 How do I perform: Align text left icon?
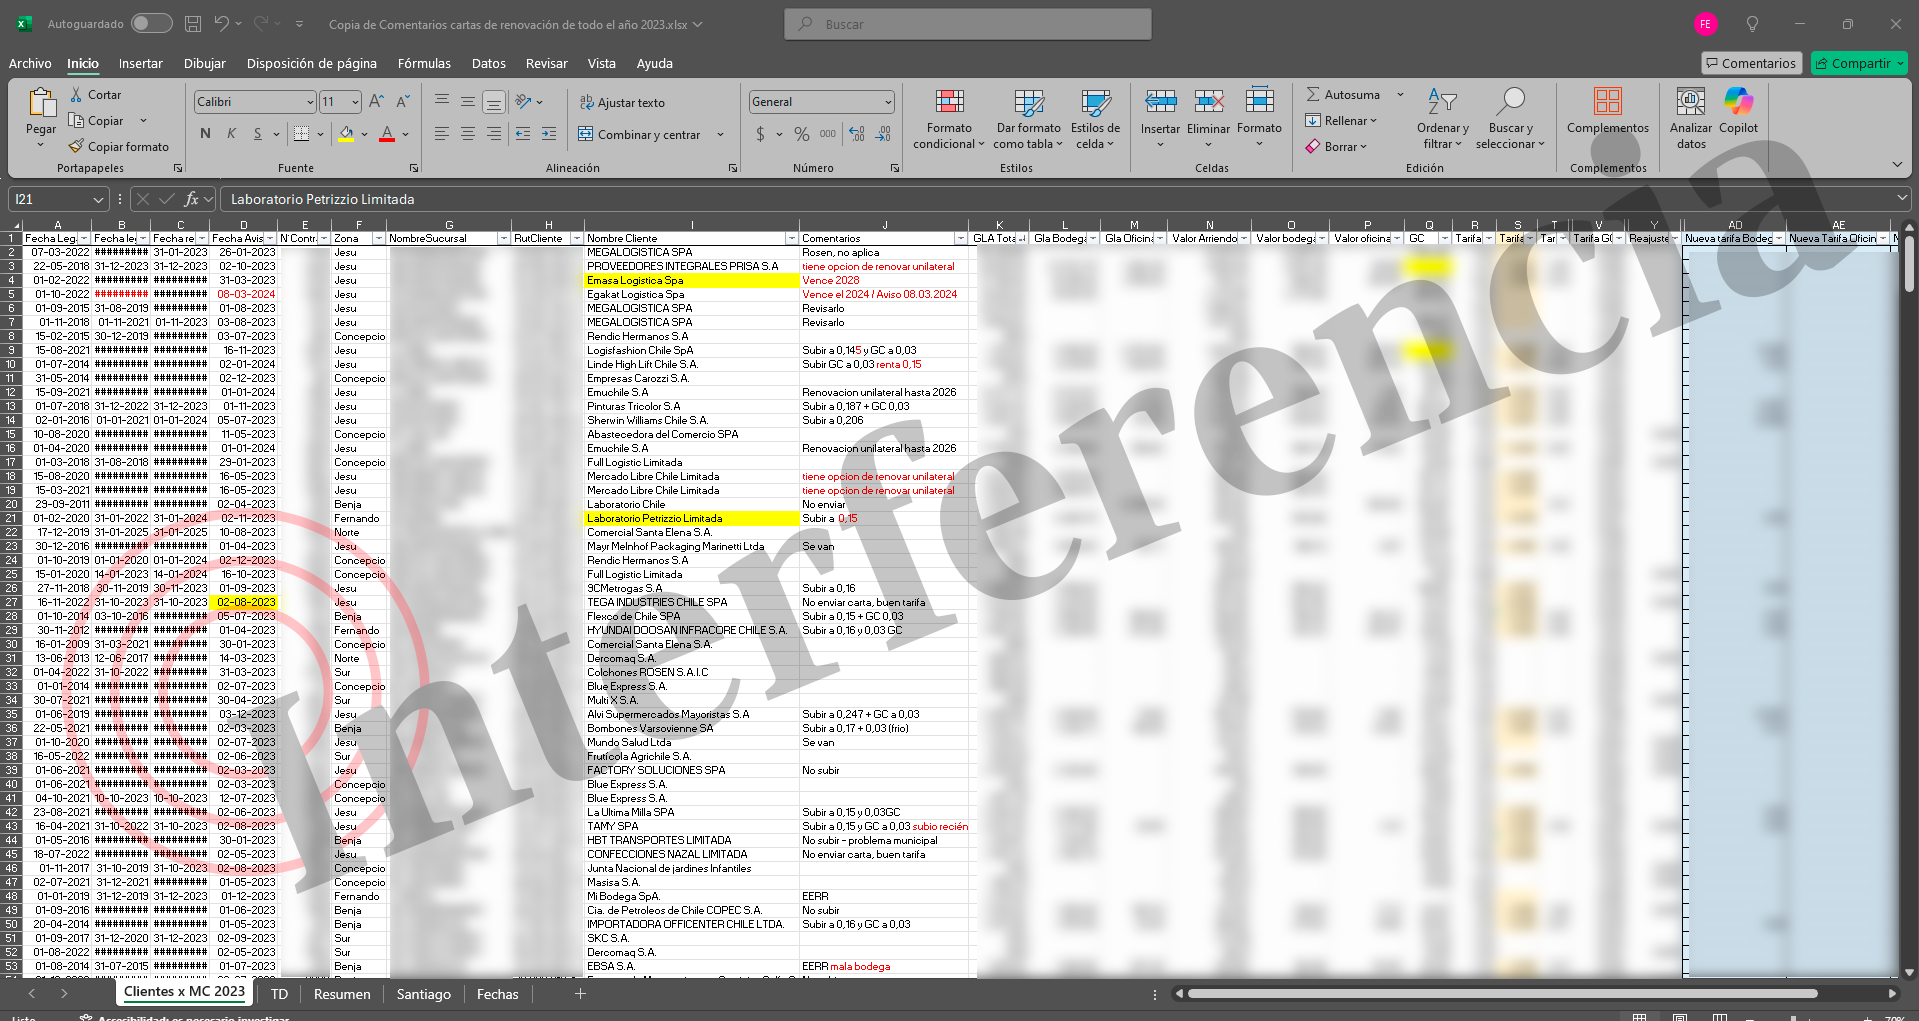(442, 134)
